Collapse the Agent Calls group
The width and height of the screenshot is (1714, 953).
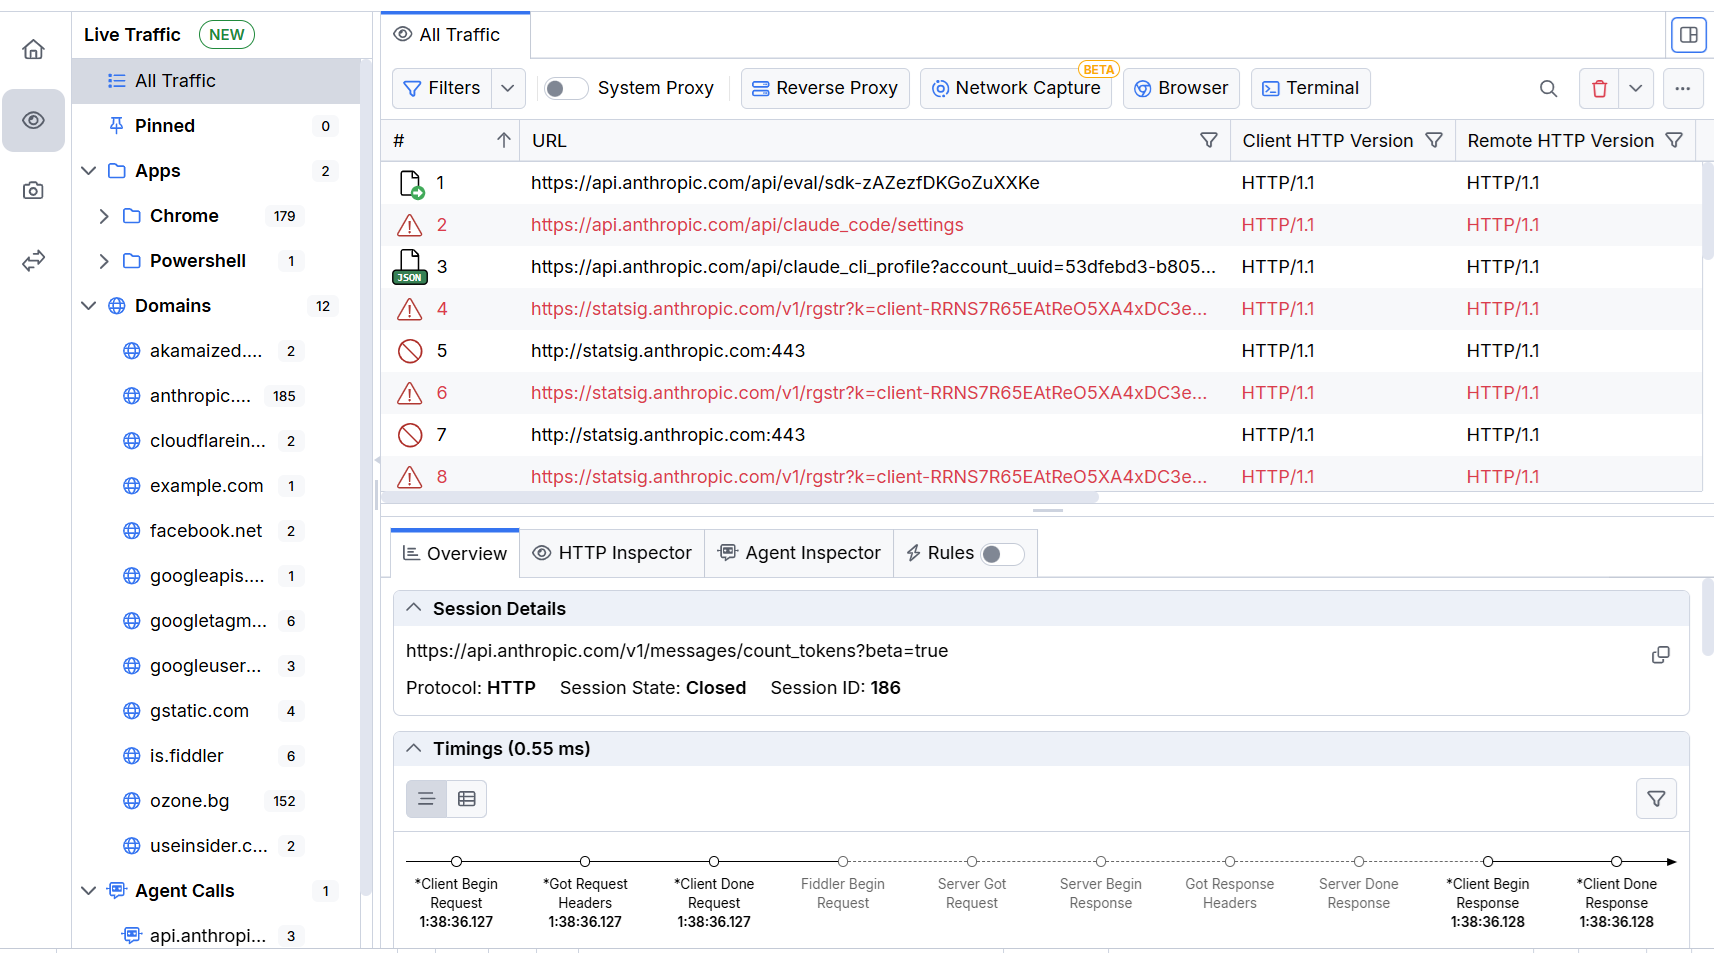pos(88,891)
